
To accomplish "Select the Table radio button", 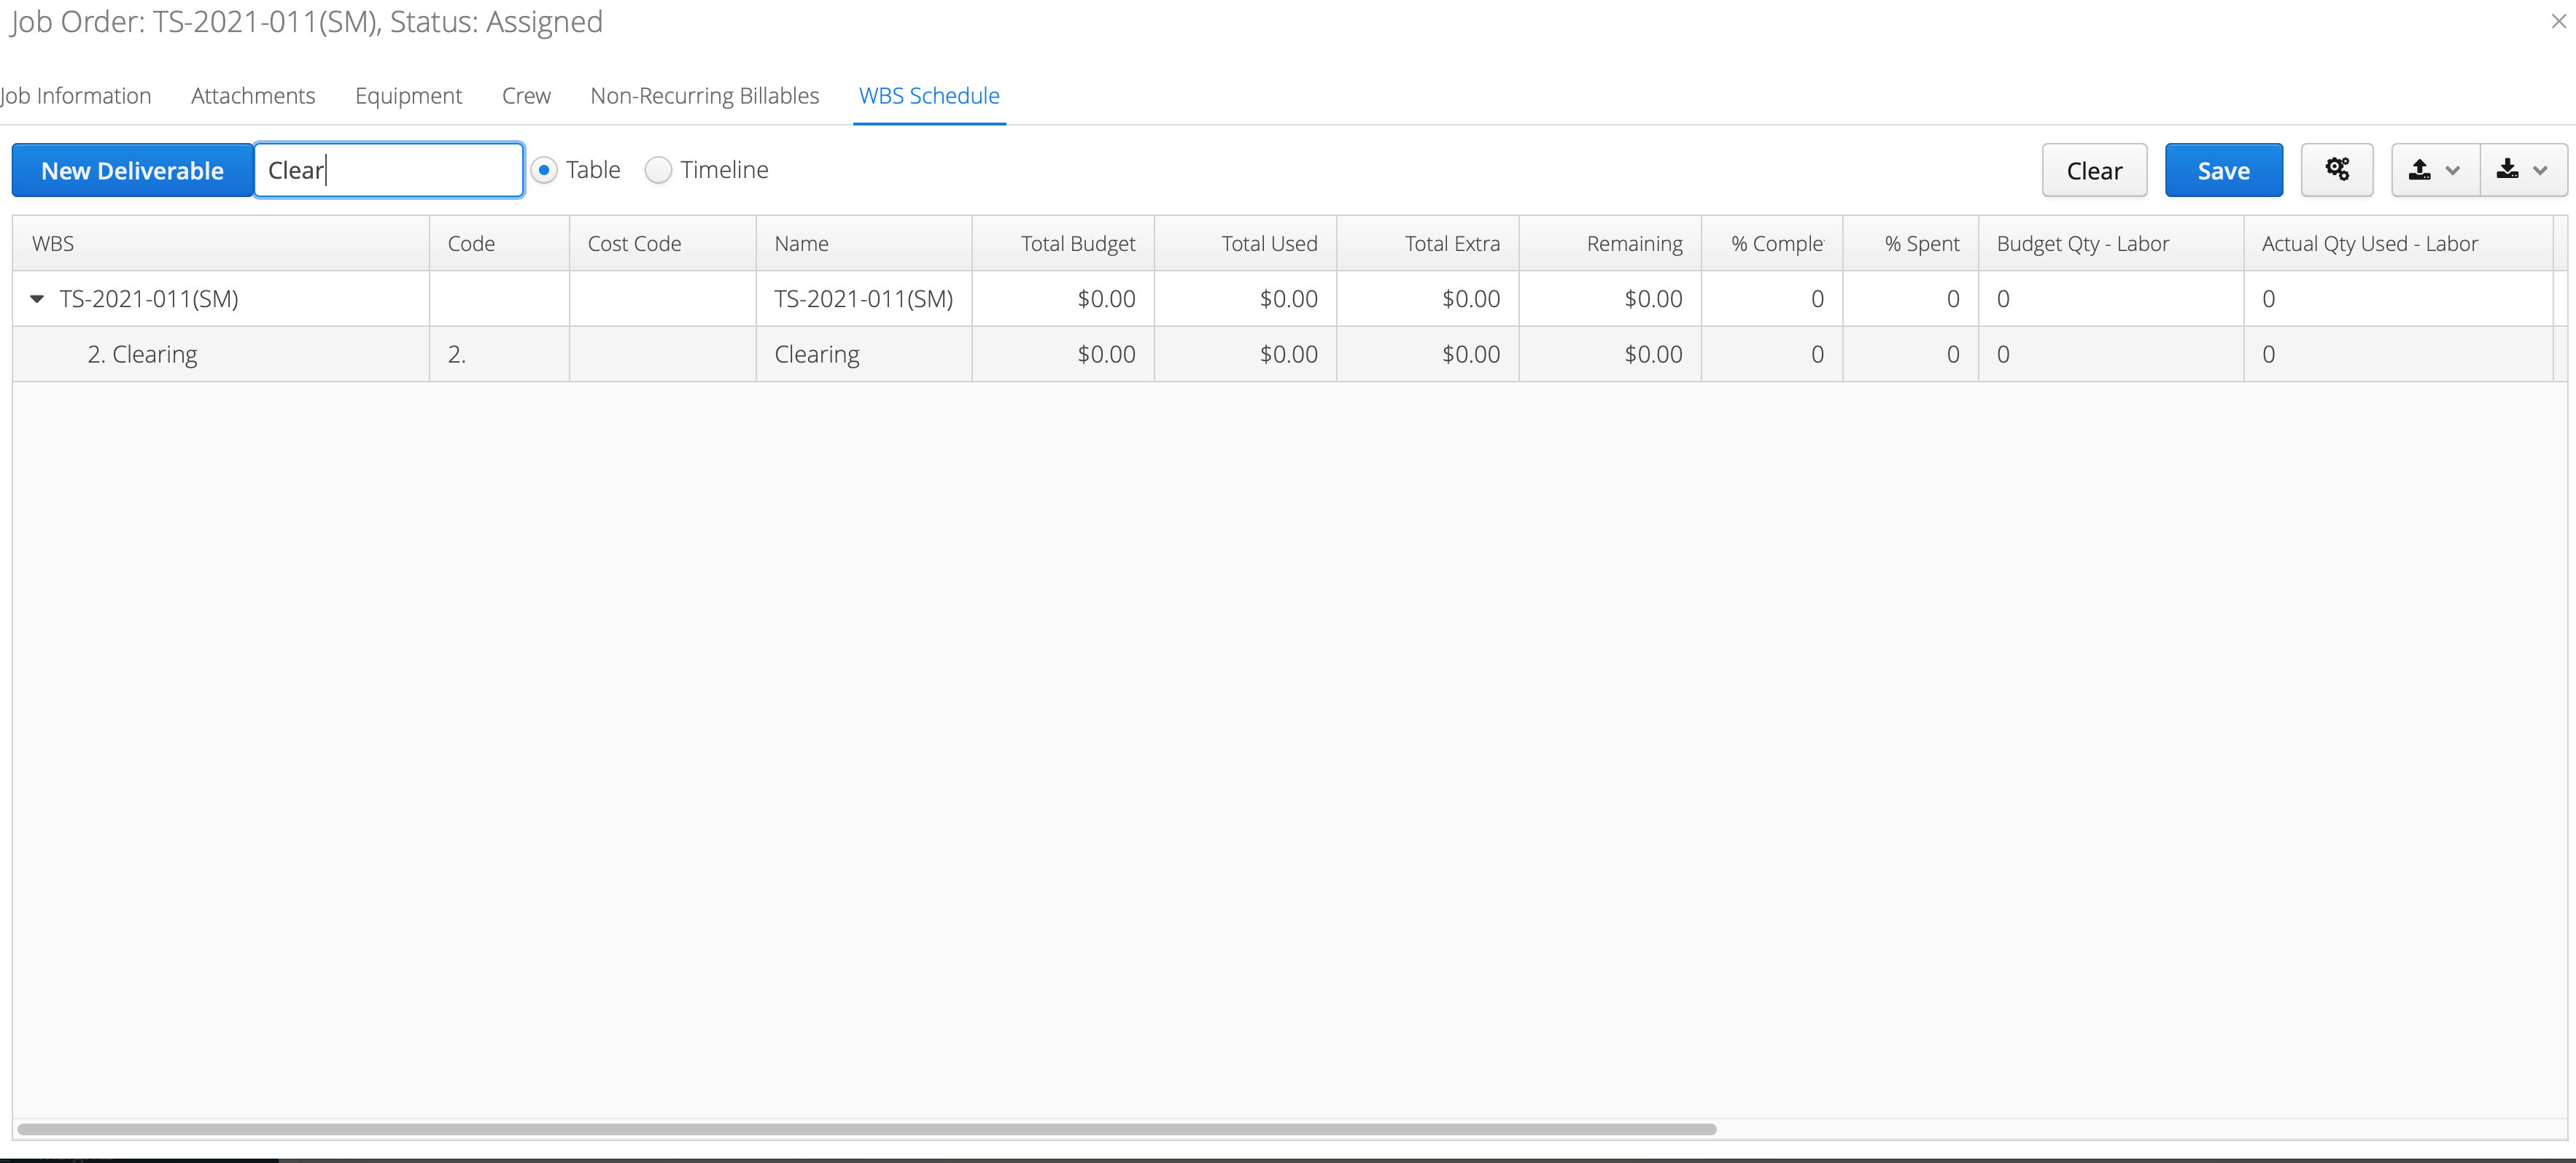I will (544, 170).
